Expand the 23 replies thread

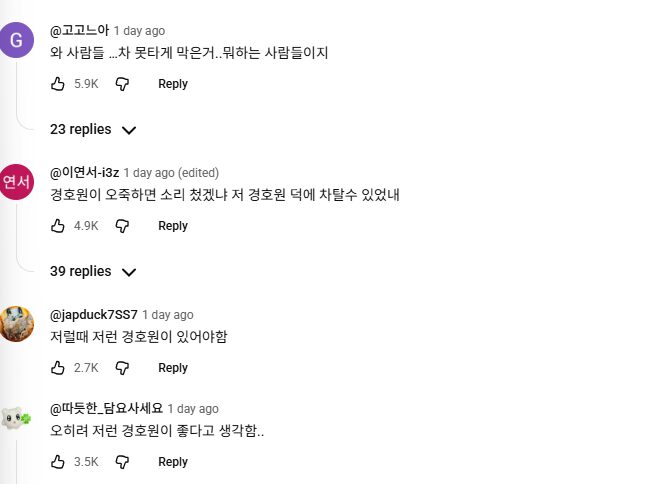93,129
